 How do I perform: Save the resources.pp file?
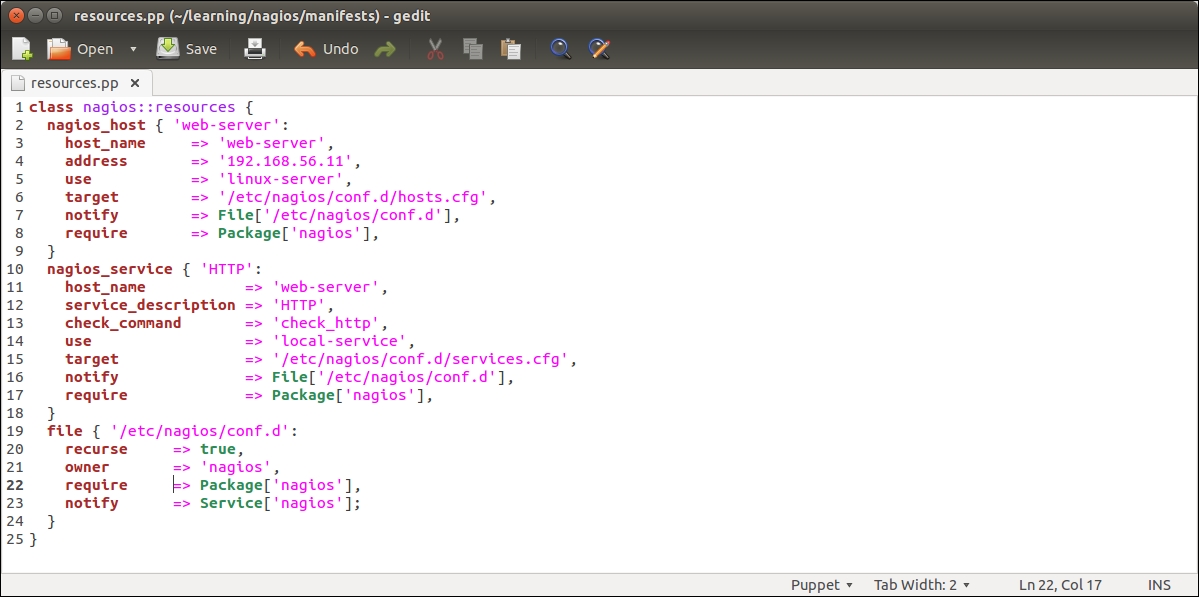point(187,49)
